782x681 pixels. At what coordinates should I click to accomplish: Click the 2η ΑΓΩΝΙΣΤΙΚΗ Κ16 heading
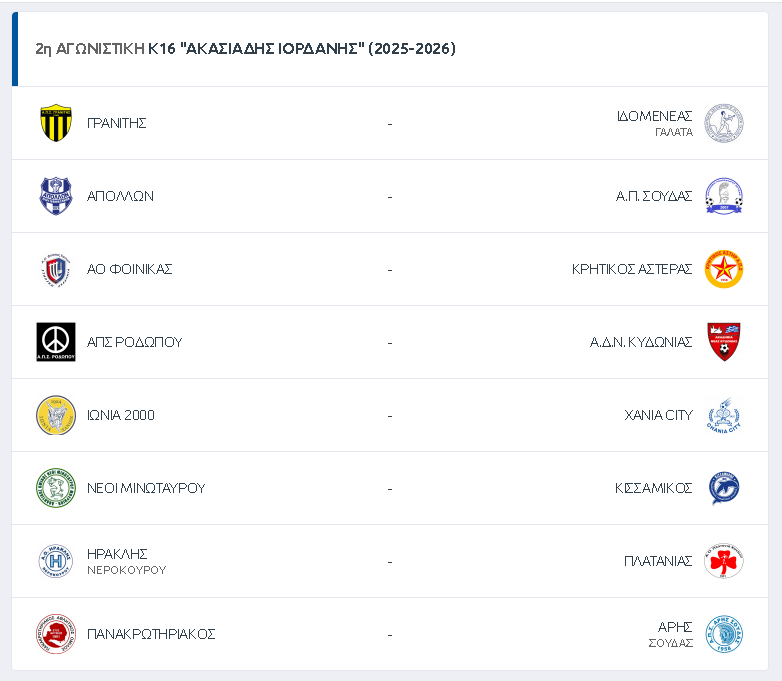[x=245, y=49]
